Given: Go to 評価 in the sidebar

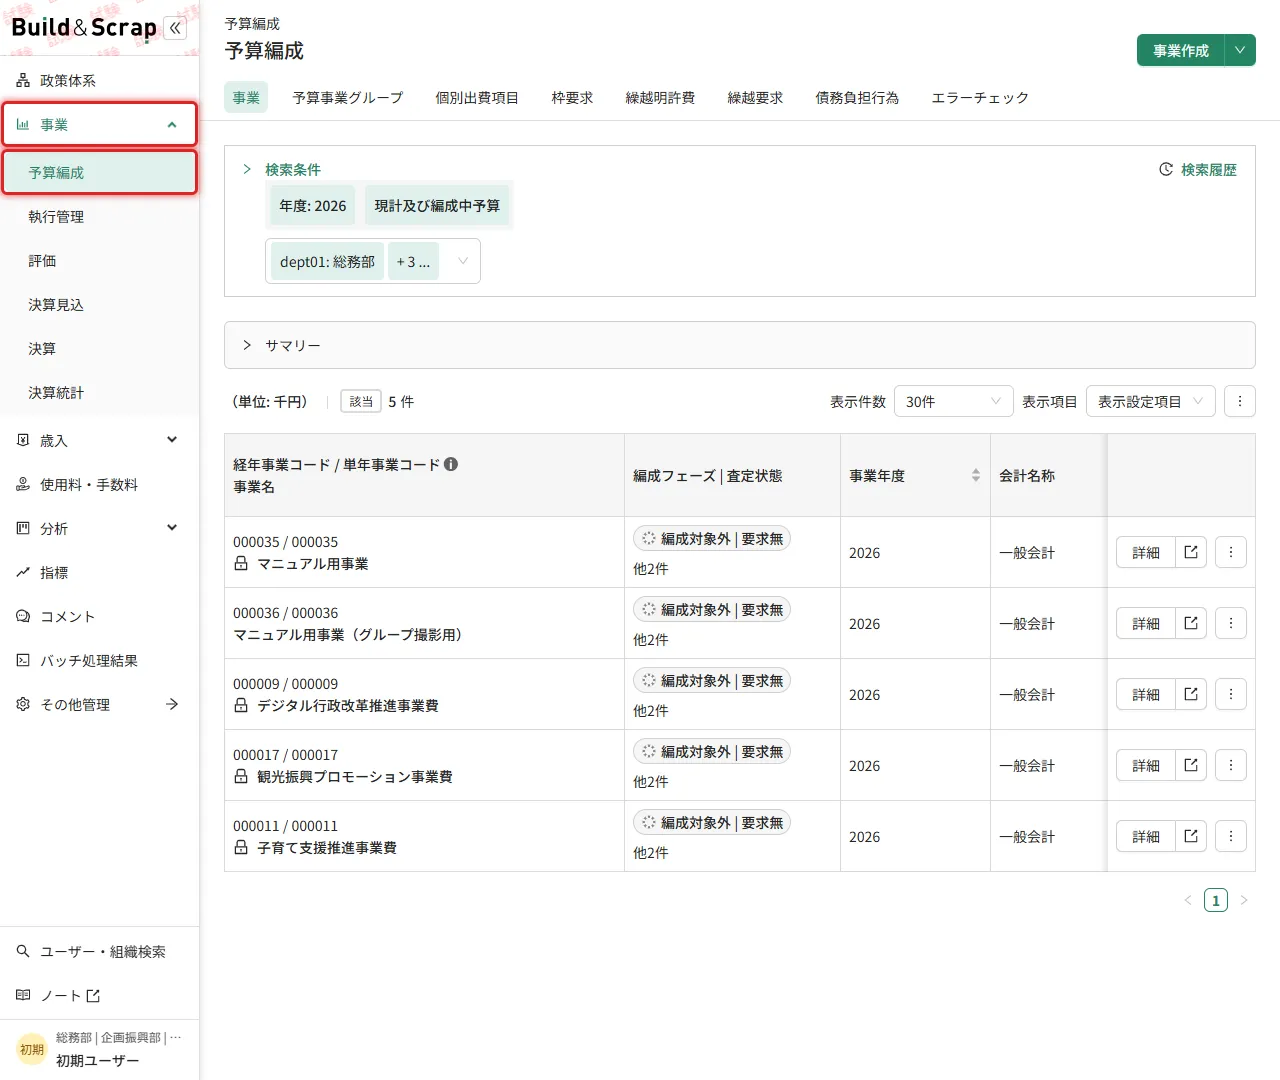Looking at the screenshot, I should click(100, 261).
